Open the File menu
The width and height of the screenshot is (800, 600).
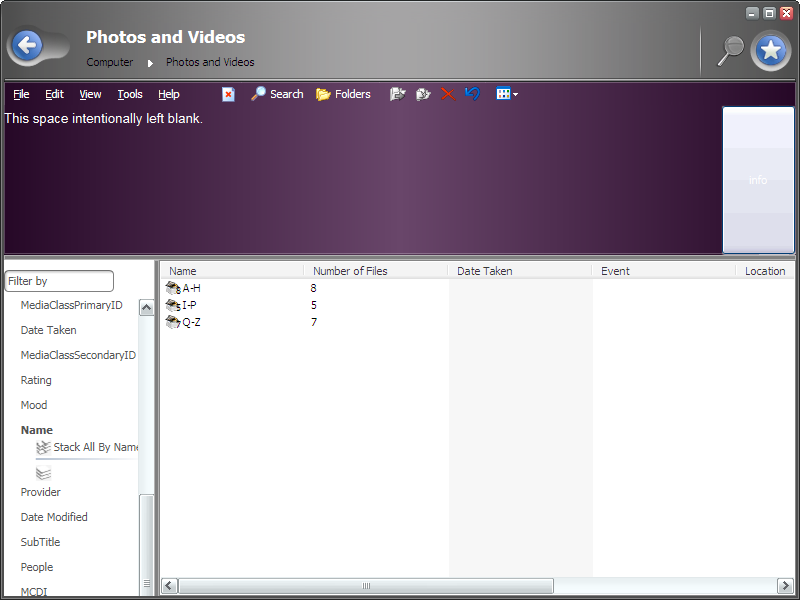point(21,94)
